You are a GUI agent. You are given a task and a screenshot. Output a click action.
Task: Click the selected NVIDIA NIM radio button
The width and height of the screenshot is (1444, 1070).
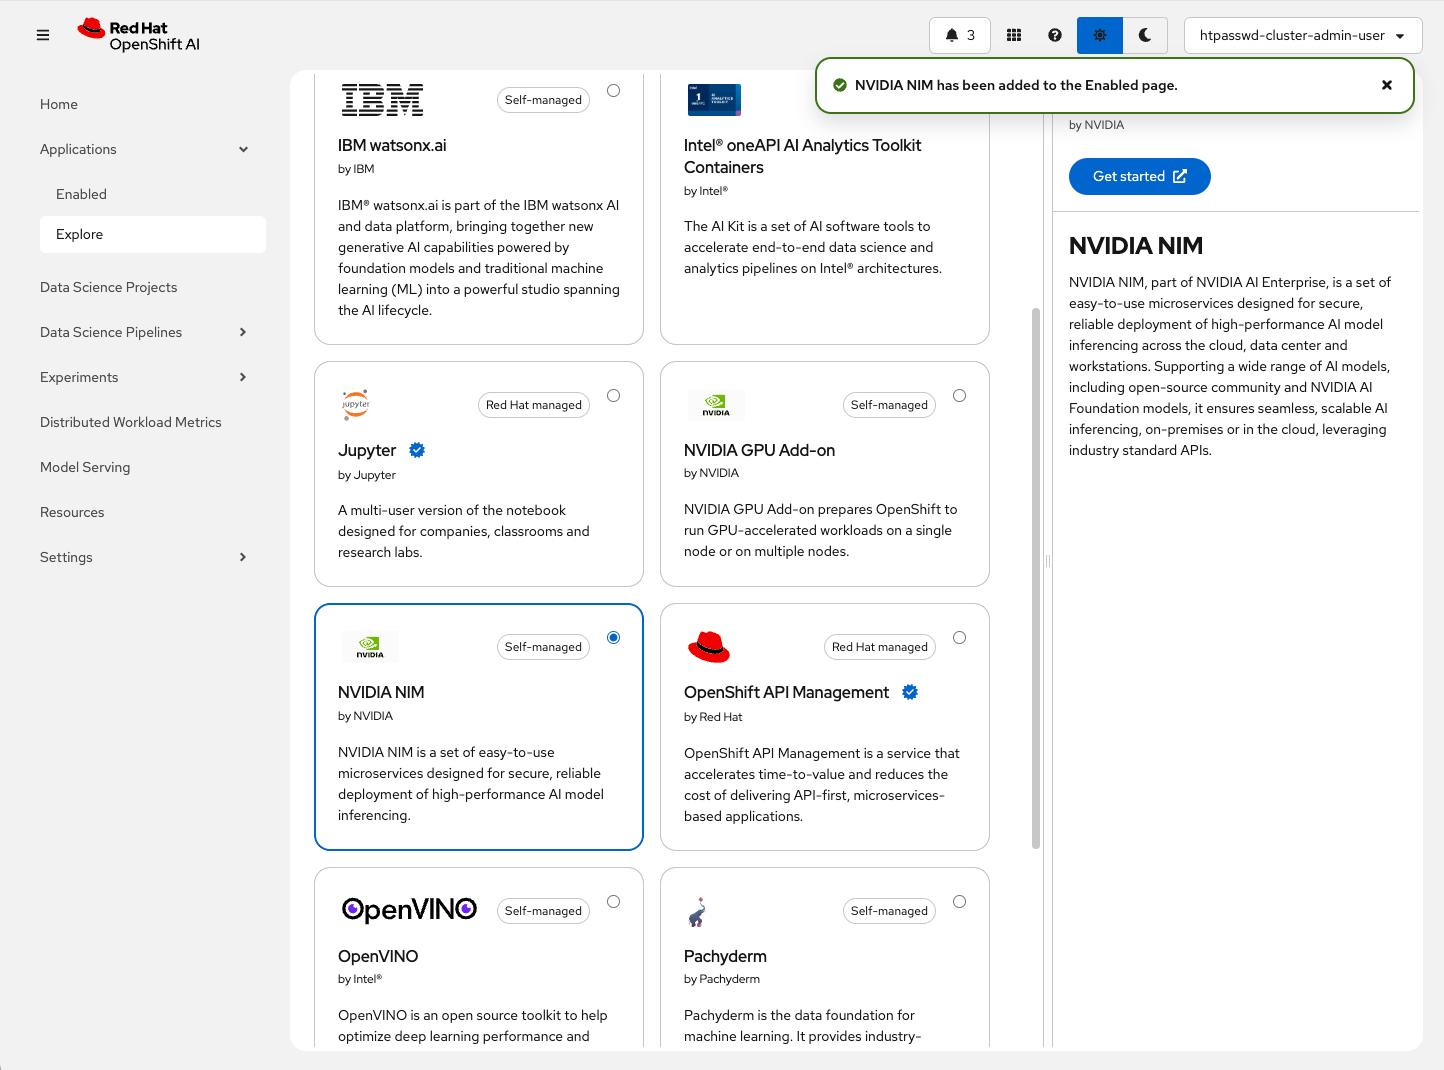tap(614, 638)
